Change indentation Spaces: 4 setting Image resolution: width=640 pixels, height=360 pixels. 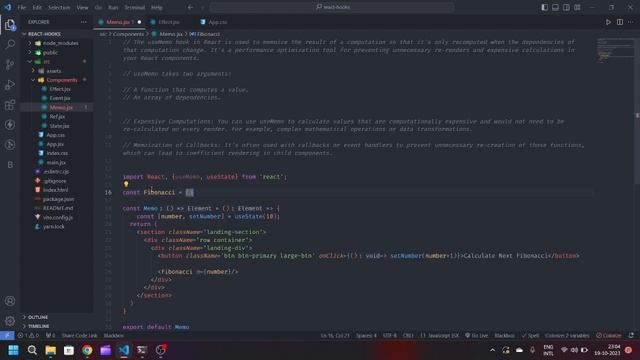tap(366, 336)
